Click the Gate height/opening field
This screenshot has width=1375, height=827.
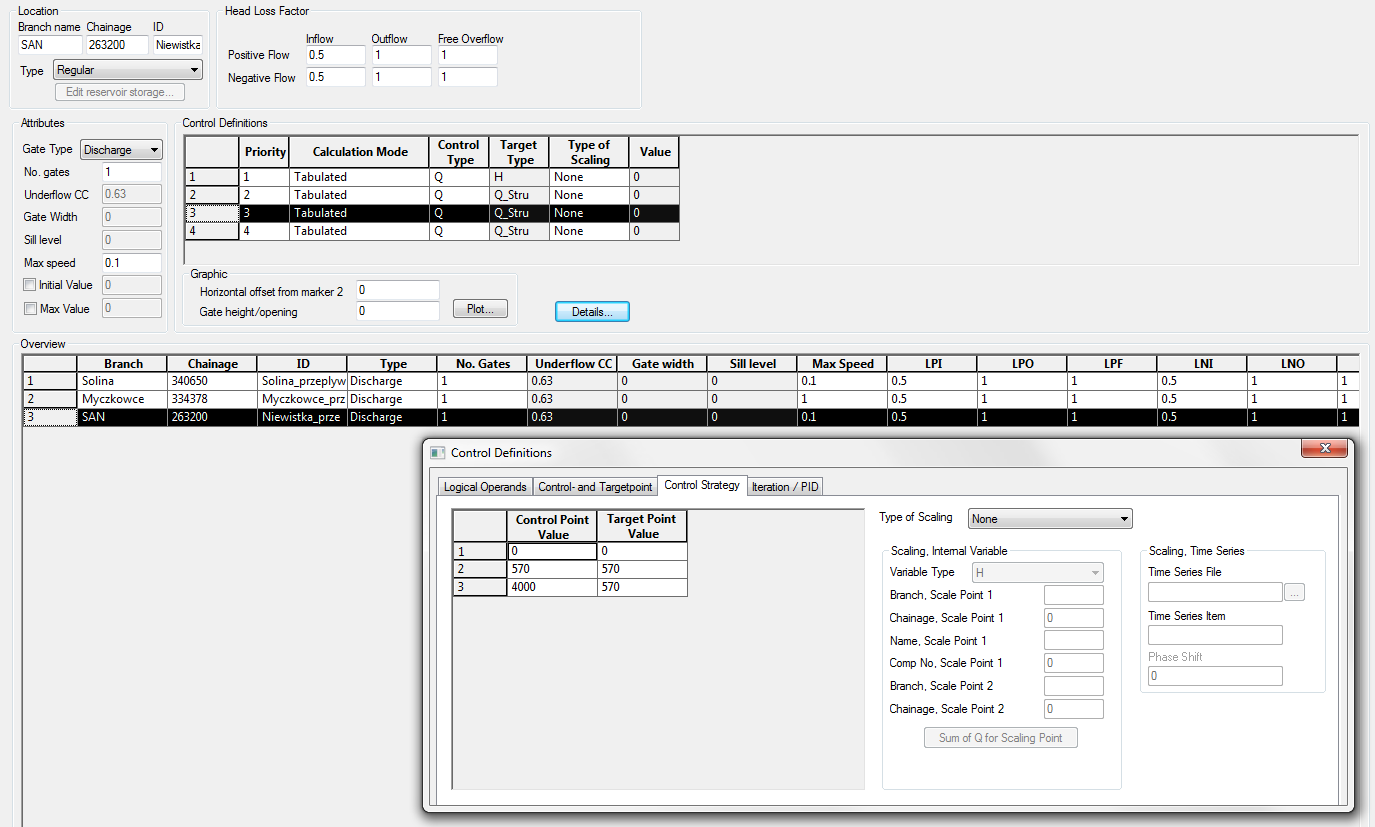point(397,311)
